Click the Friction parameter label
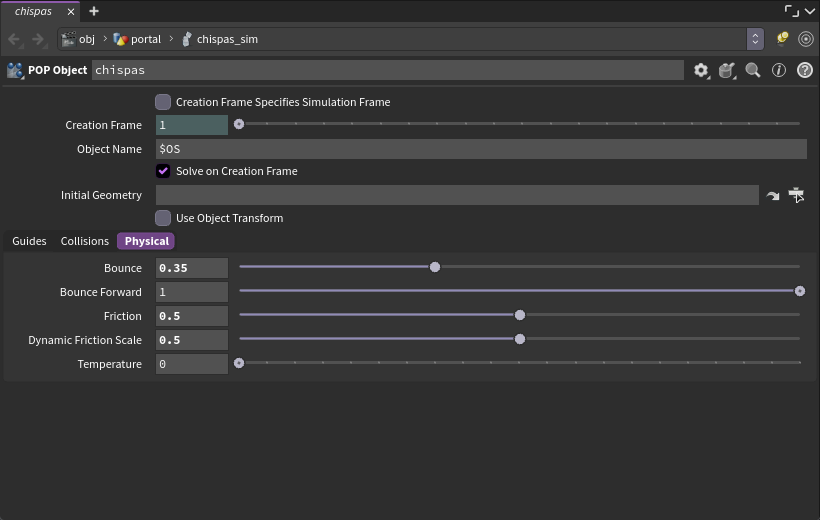The width and height of the screenshot is (820, 520). (123, 316)
